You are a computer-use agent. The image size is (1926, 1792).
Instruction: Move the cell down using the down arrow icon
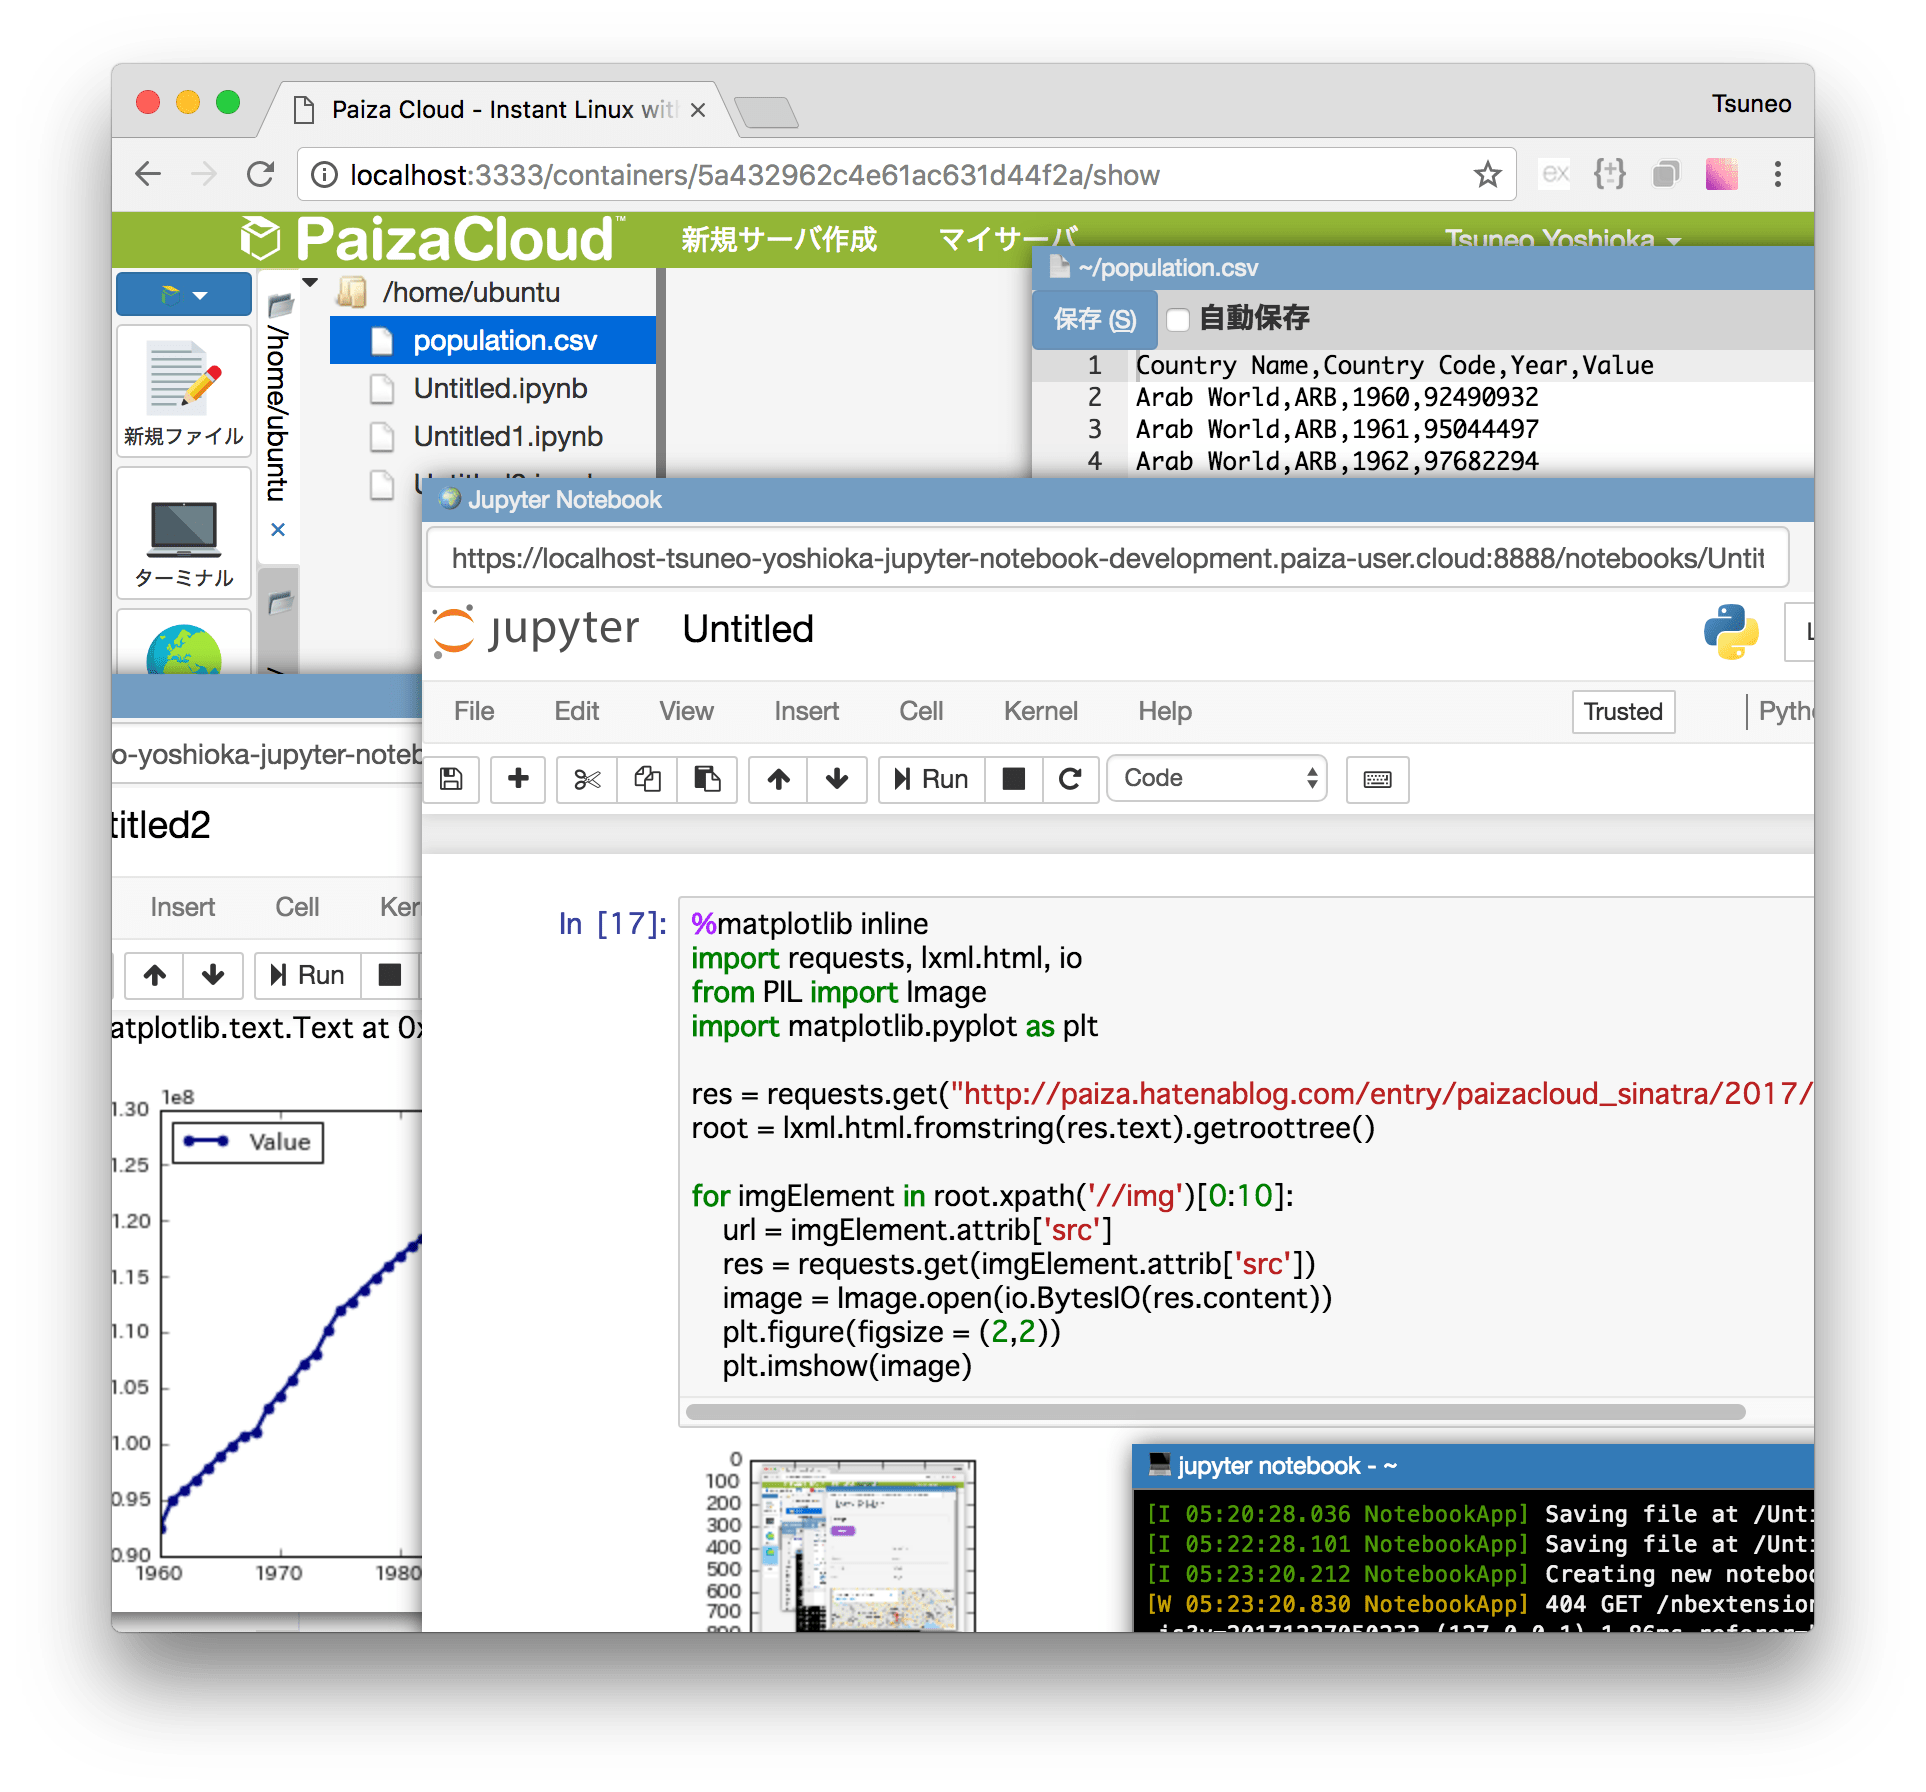pyautogui.click(x=837, y=780)
